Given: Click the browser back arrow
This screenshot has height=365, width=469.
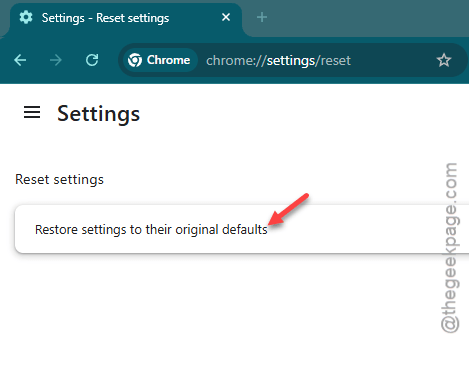Looking at the screenshot, I should (x=20, y=60).
